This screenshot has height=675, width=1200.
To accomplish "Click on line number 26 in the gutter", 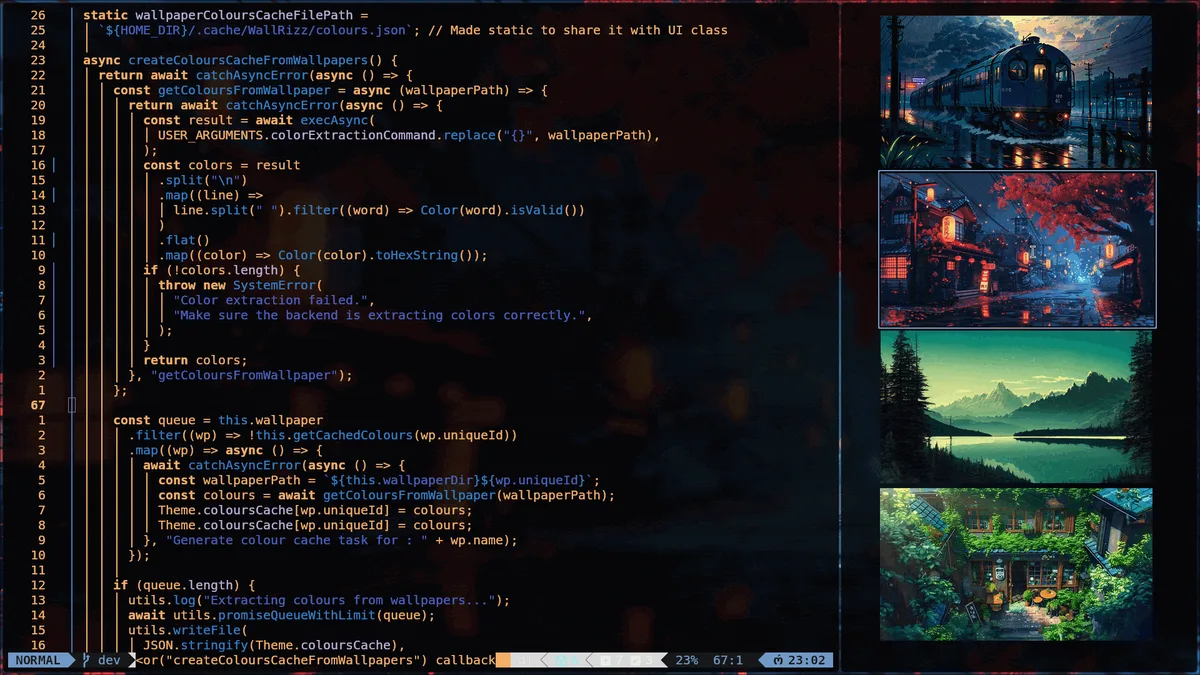I will pyautogui.click(x=38, y=15).
